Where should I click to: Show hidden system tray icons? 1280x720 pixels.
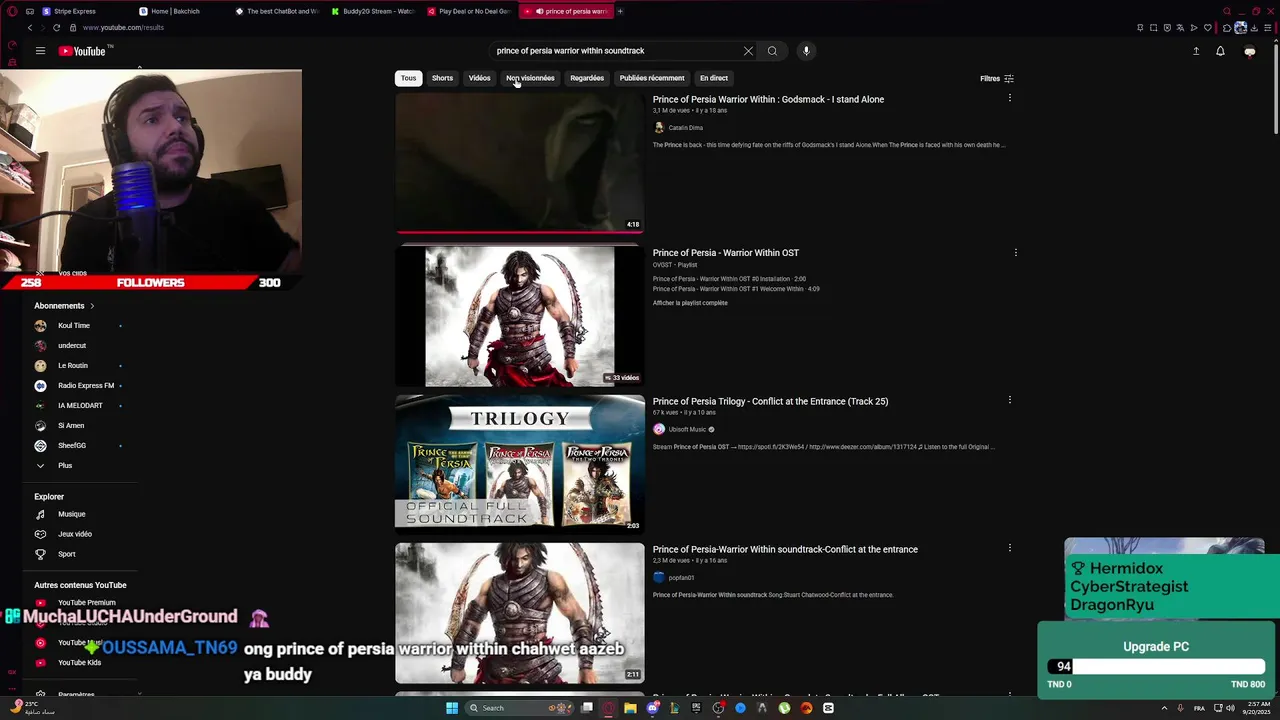click(1164, 708)
